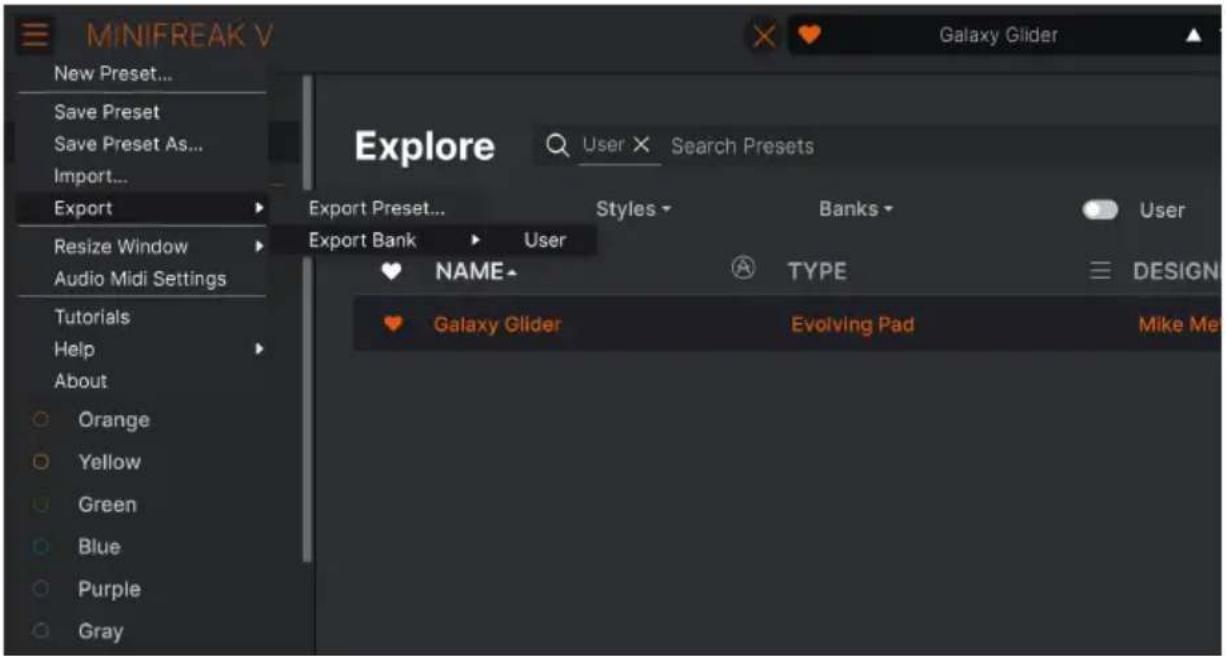Viewport: 1226px width, 656px height.
Task: Filter by liked heart column header
Action: [393, 271]
